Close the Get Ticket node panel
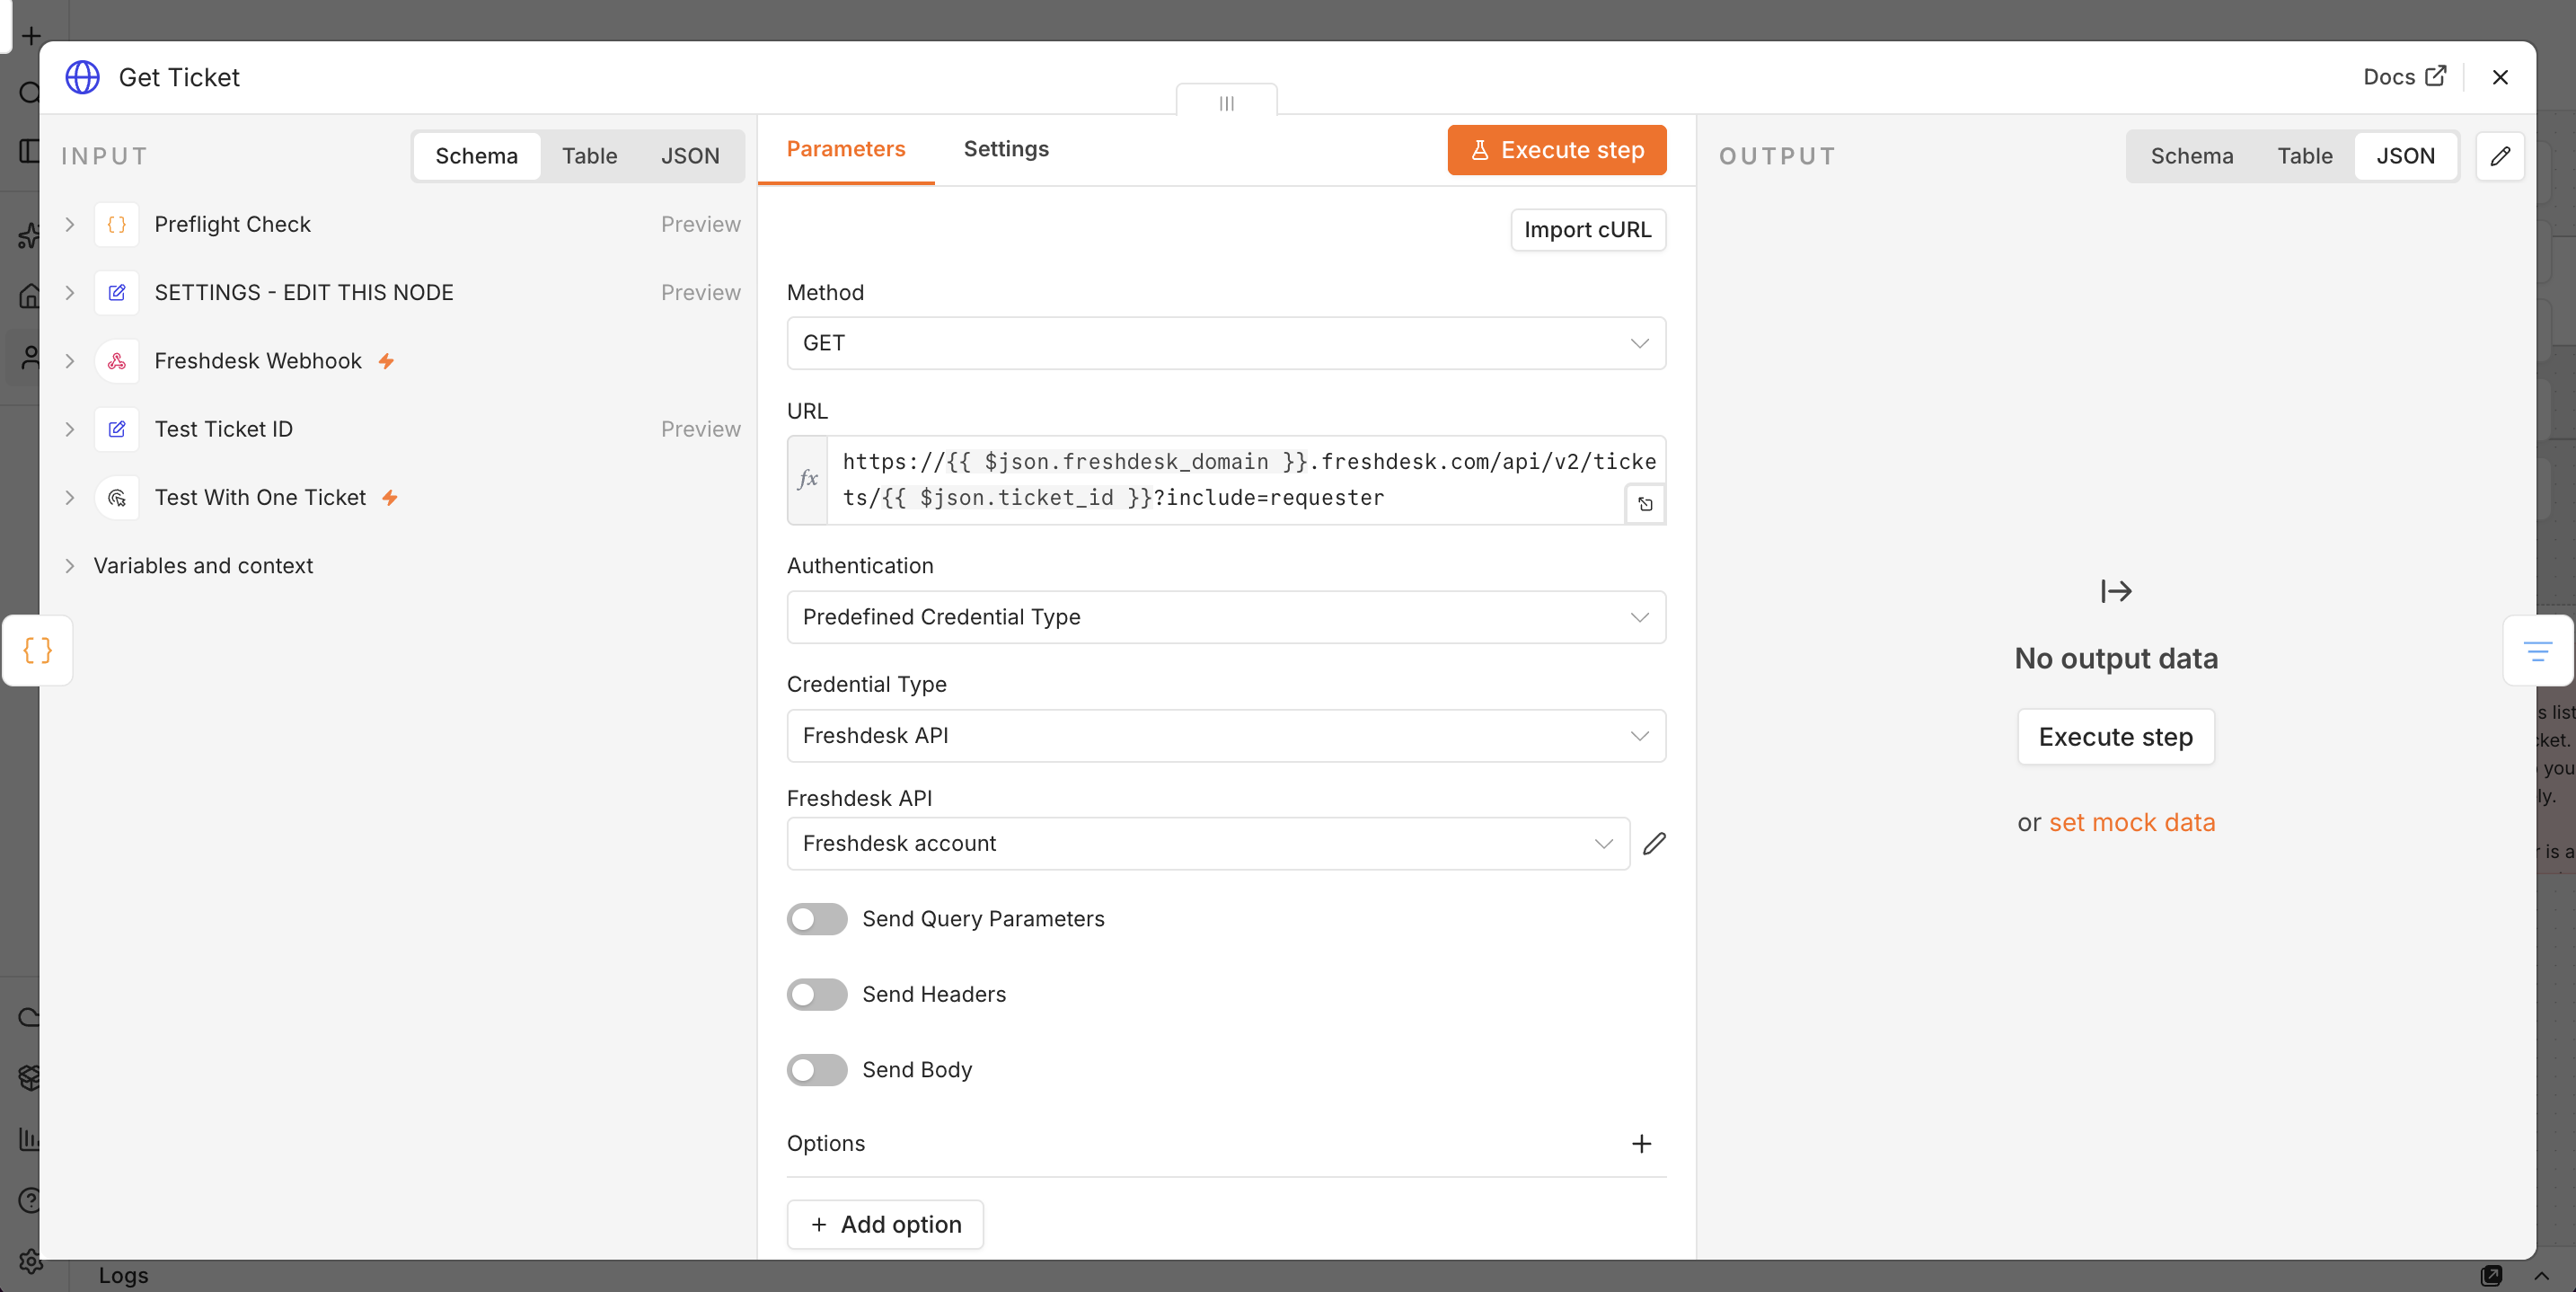The width and height of the screenshot is (2576, 1292). pos(2500,77)
